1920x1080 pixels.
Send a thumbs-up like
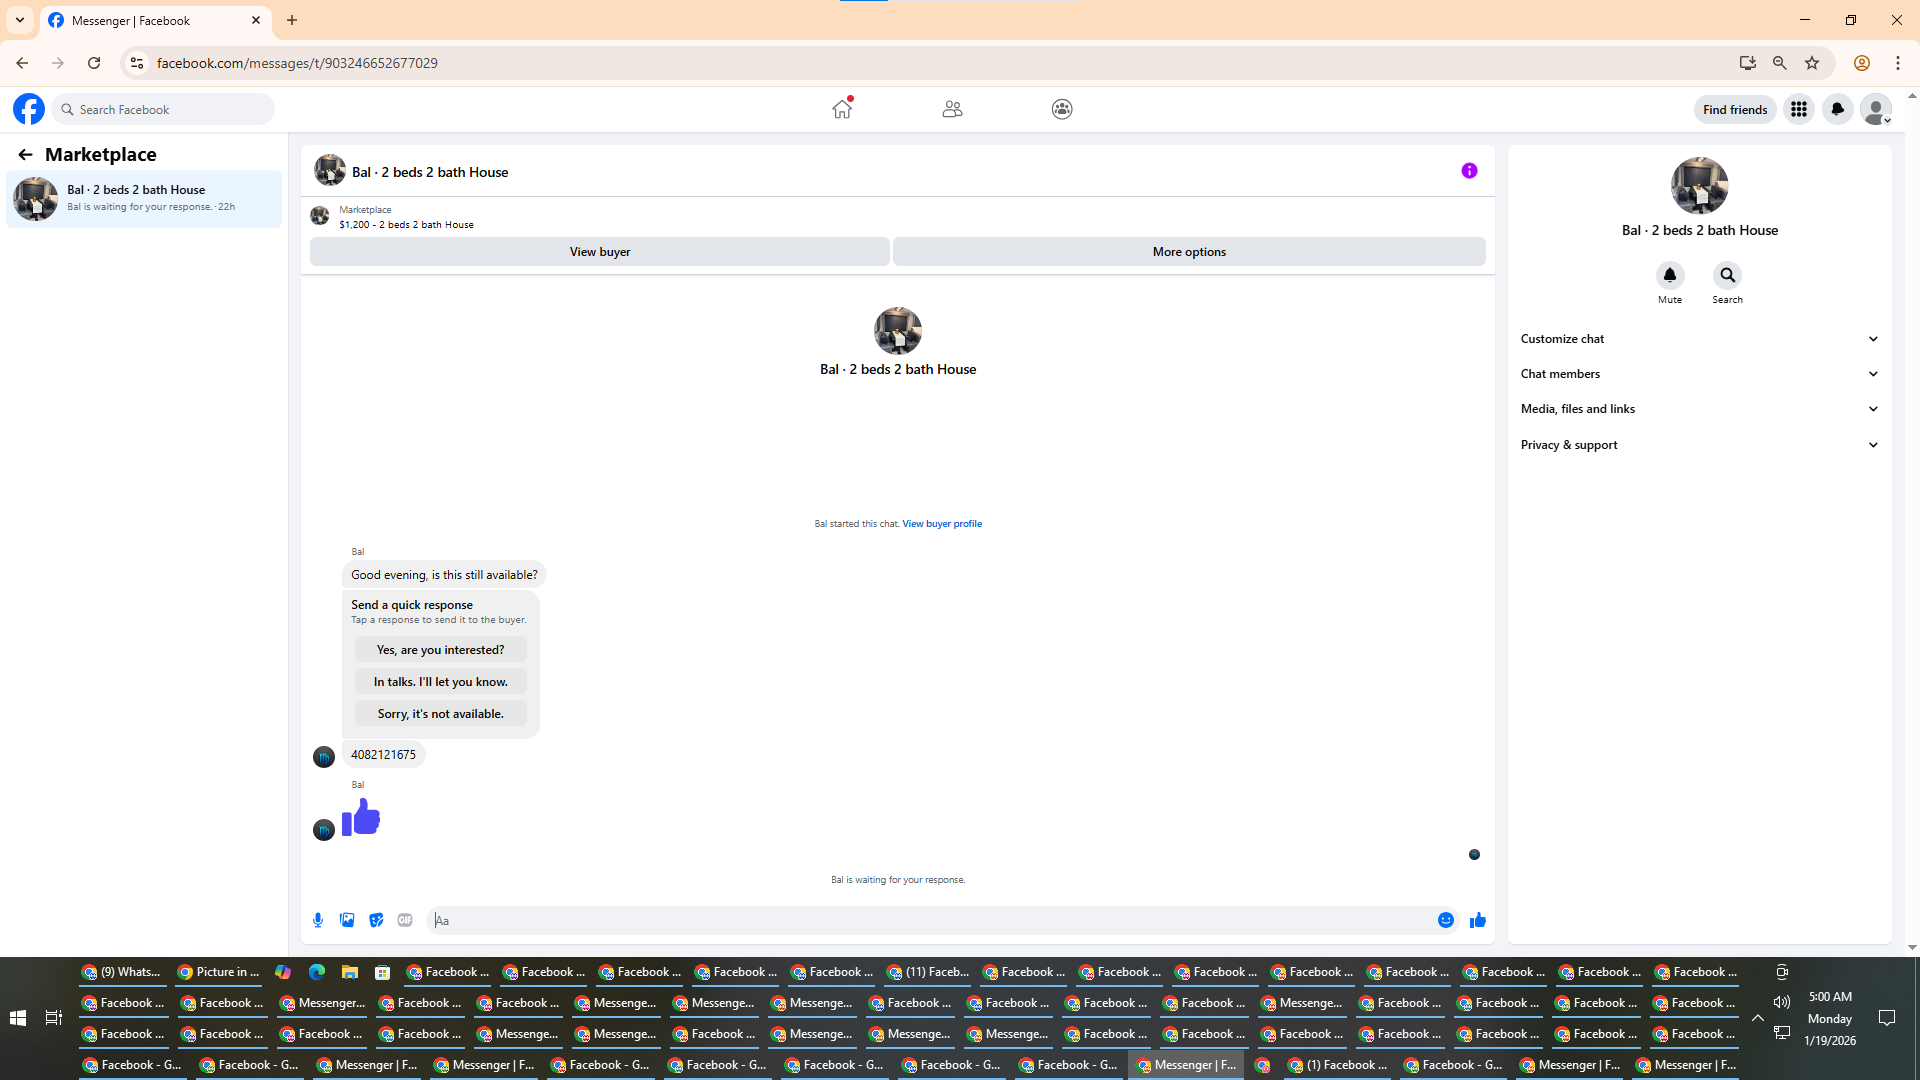1478,920
